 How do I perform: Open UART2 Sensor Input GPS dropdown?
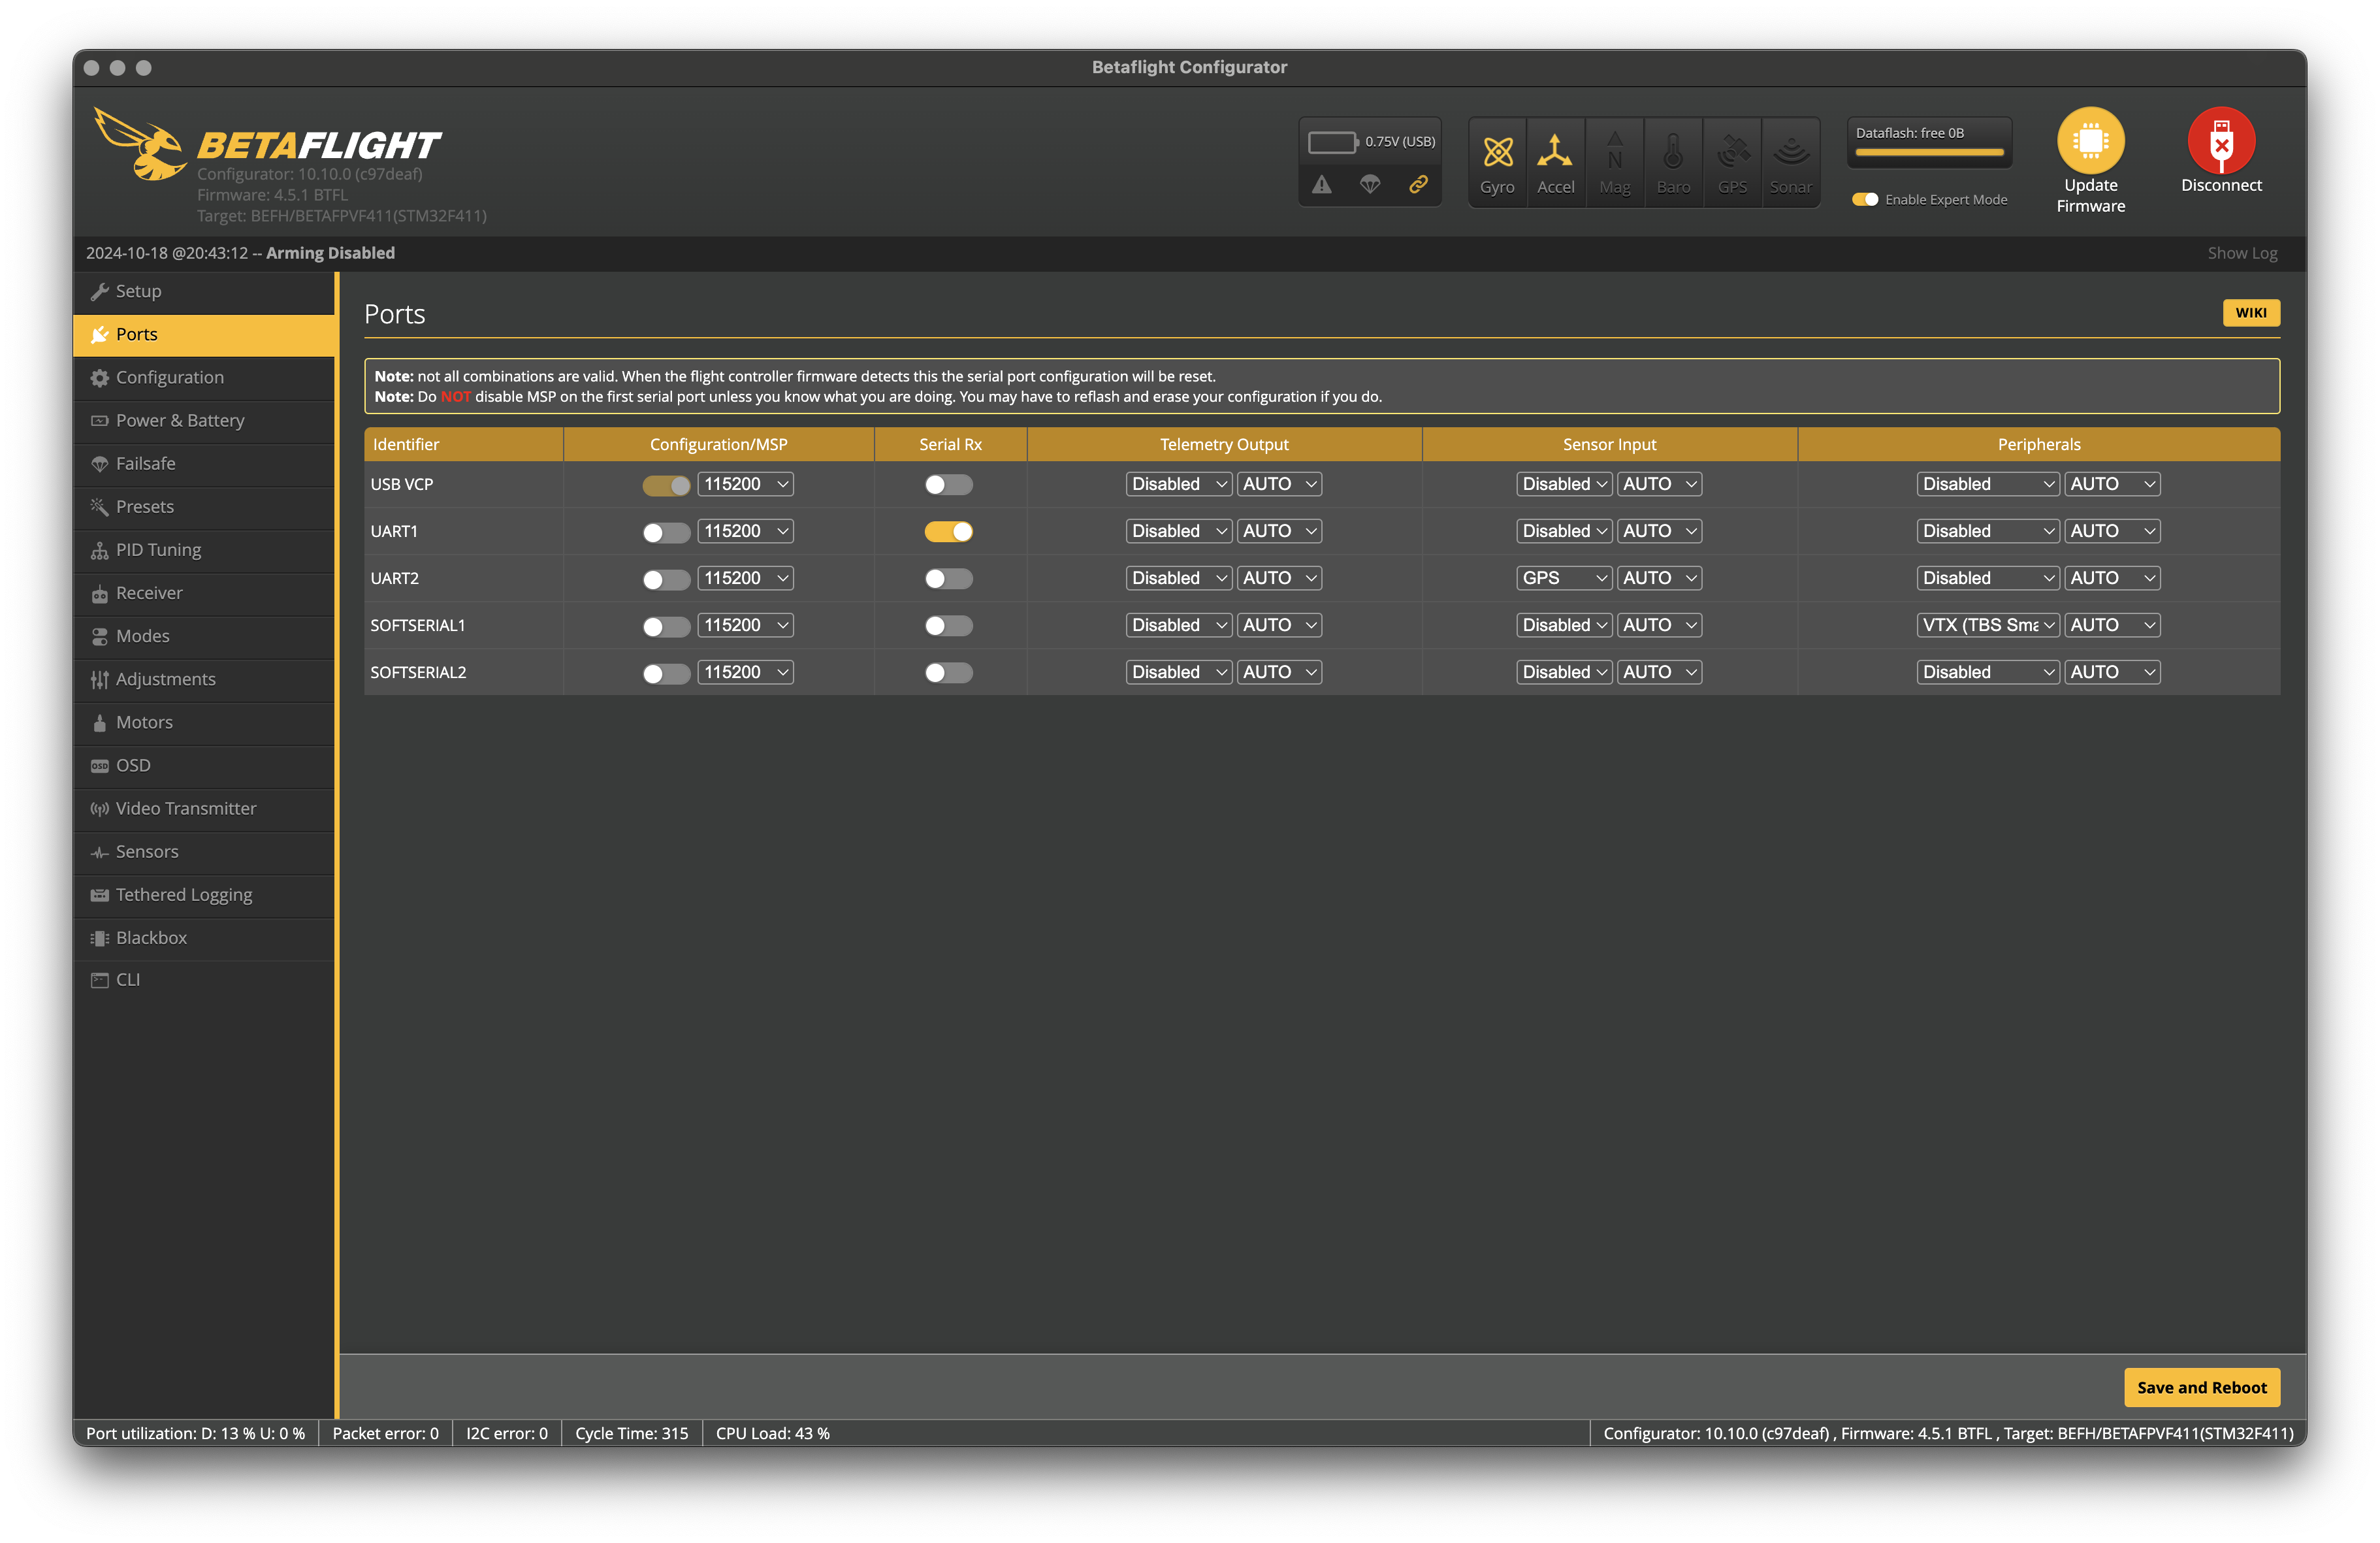click(x=1563, y=578)
